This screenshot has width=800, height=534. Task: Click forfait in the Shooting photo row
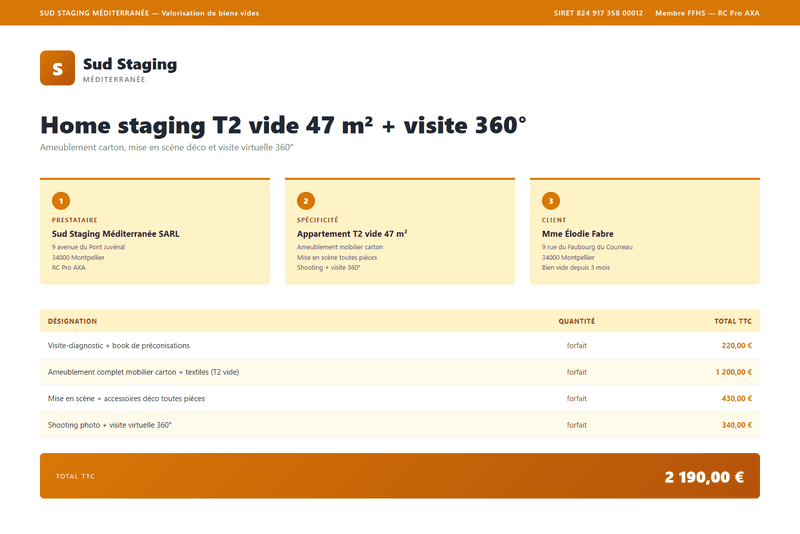(x=577, y=425)
